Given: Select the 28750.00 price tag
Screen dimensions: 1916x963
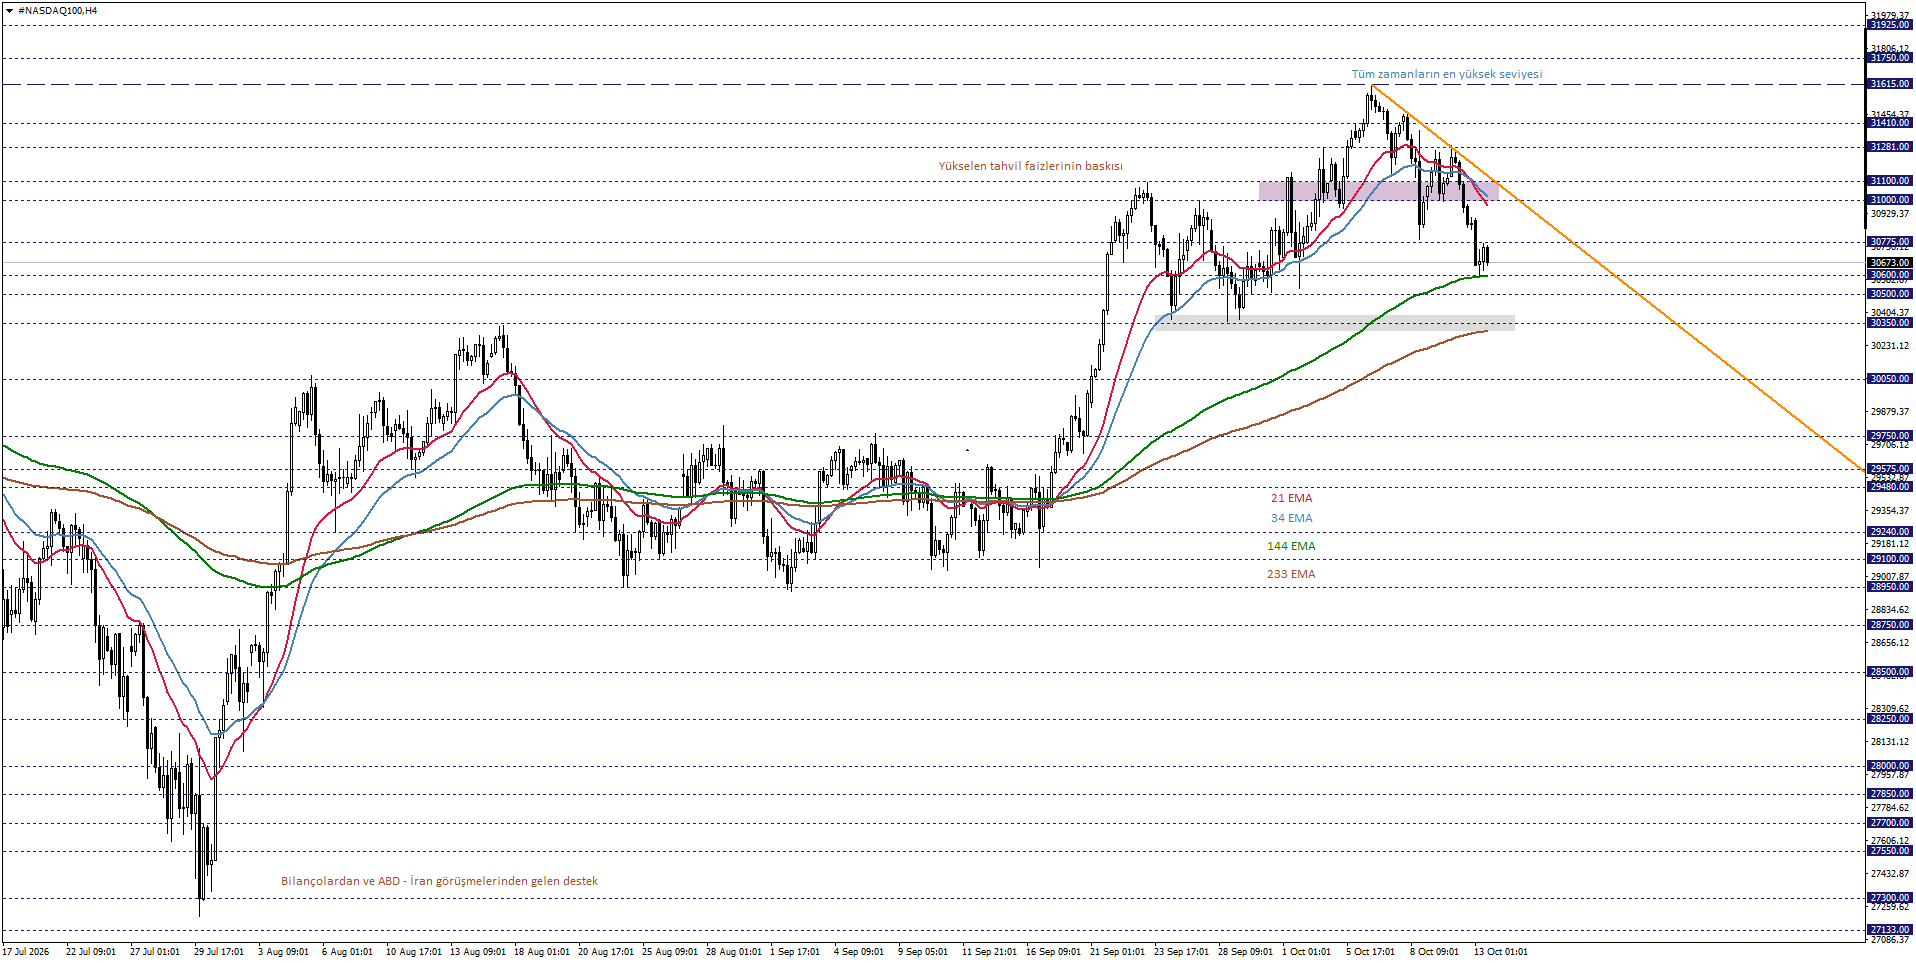Looking at the screenshot, I should (1889, 625).
